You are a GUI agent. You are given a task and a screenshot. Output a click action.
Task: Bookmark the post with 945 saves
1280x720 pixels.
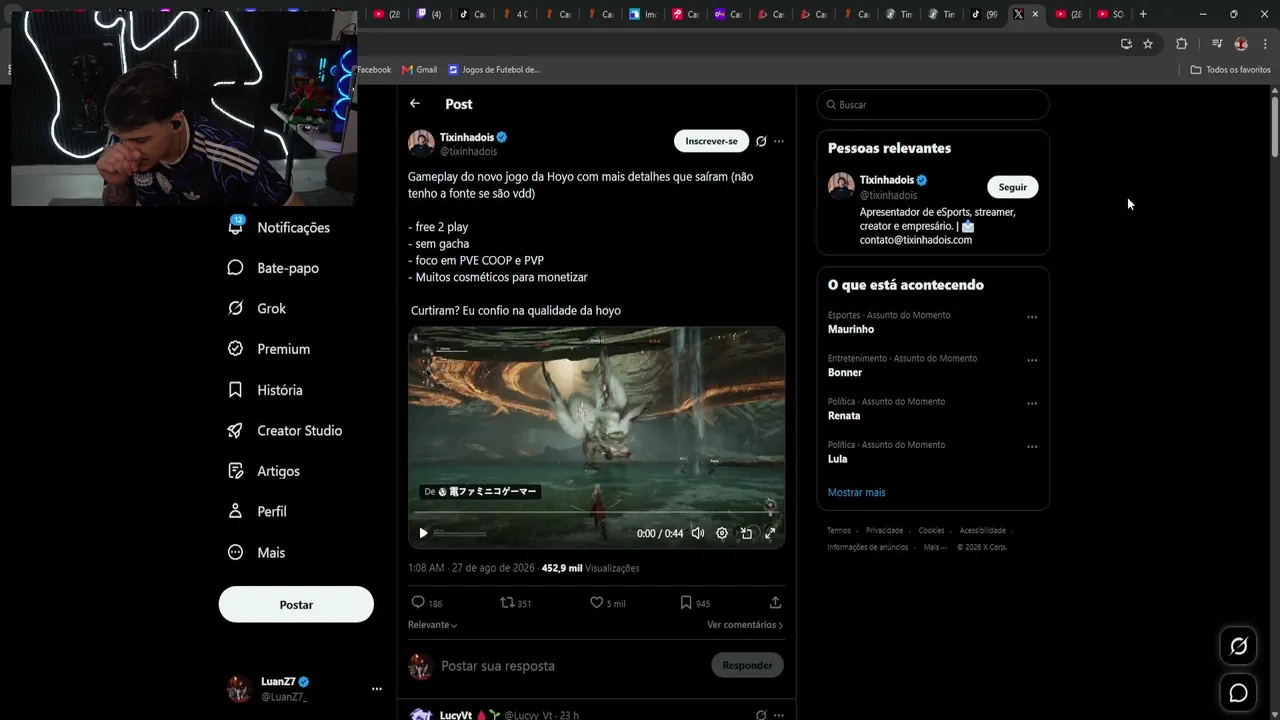click(x=686, y=602)
